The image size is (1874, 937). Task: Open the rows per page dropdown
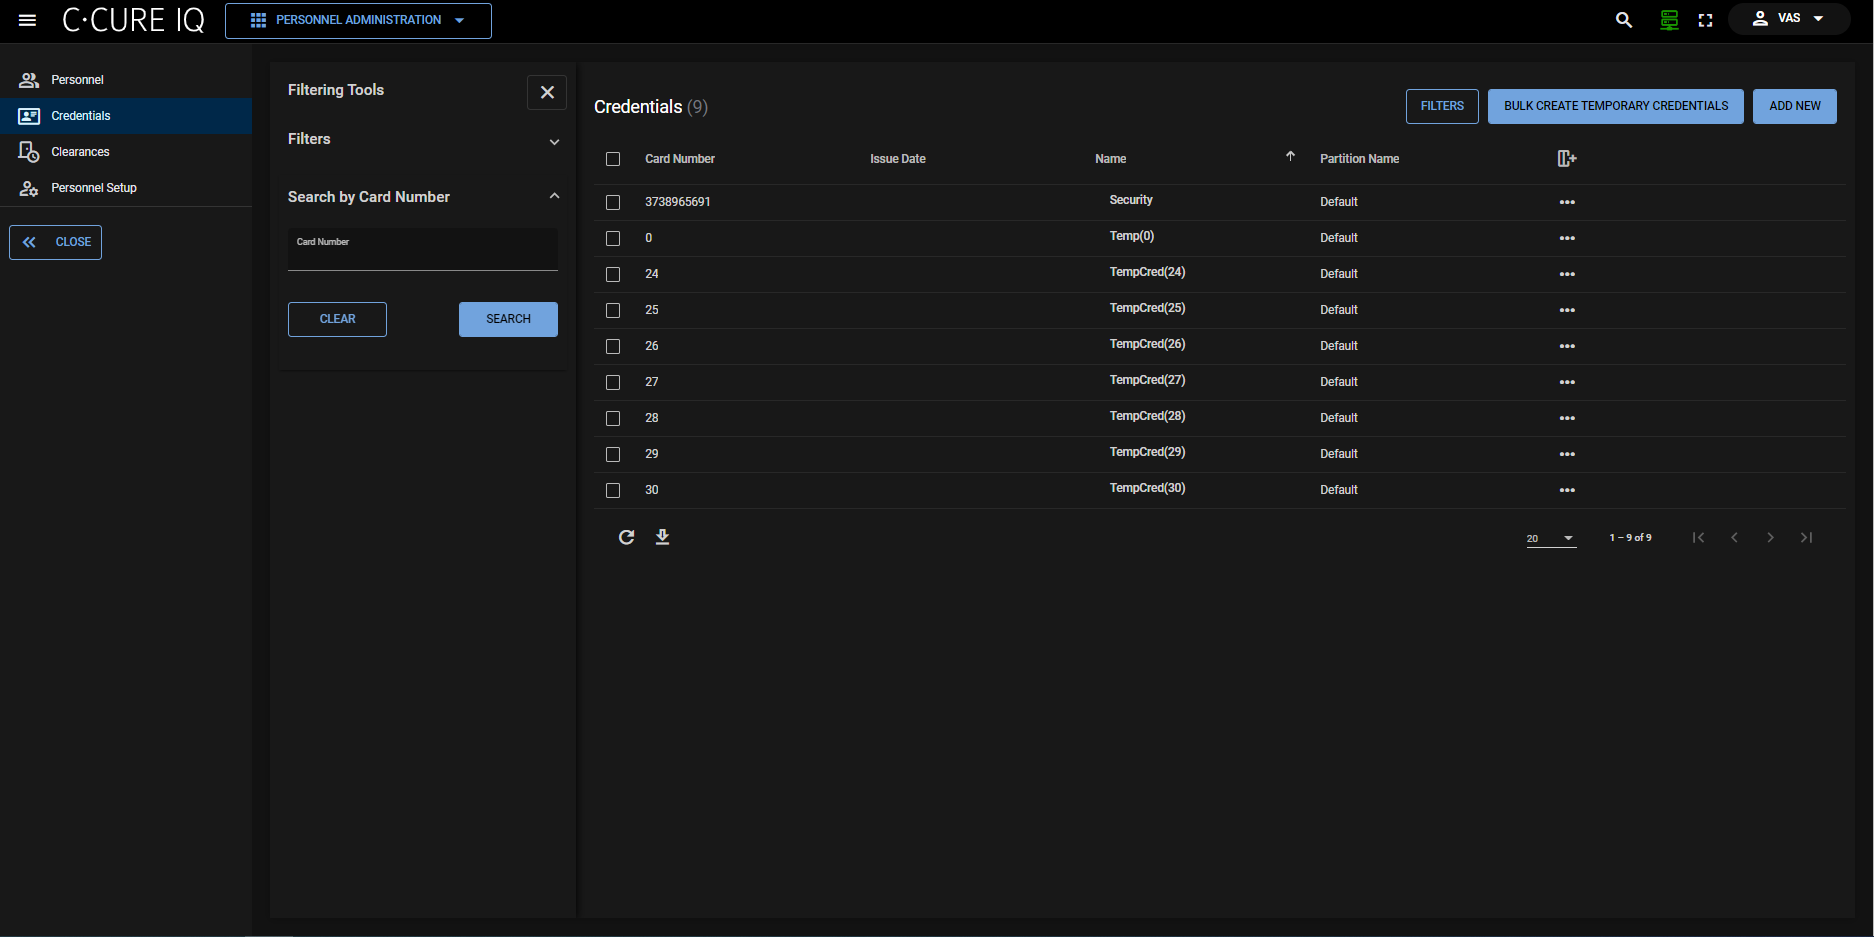pyautogui.click(x=1550, y=538)
